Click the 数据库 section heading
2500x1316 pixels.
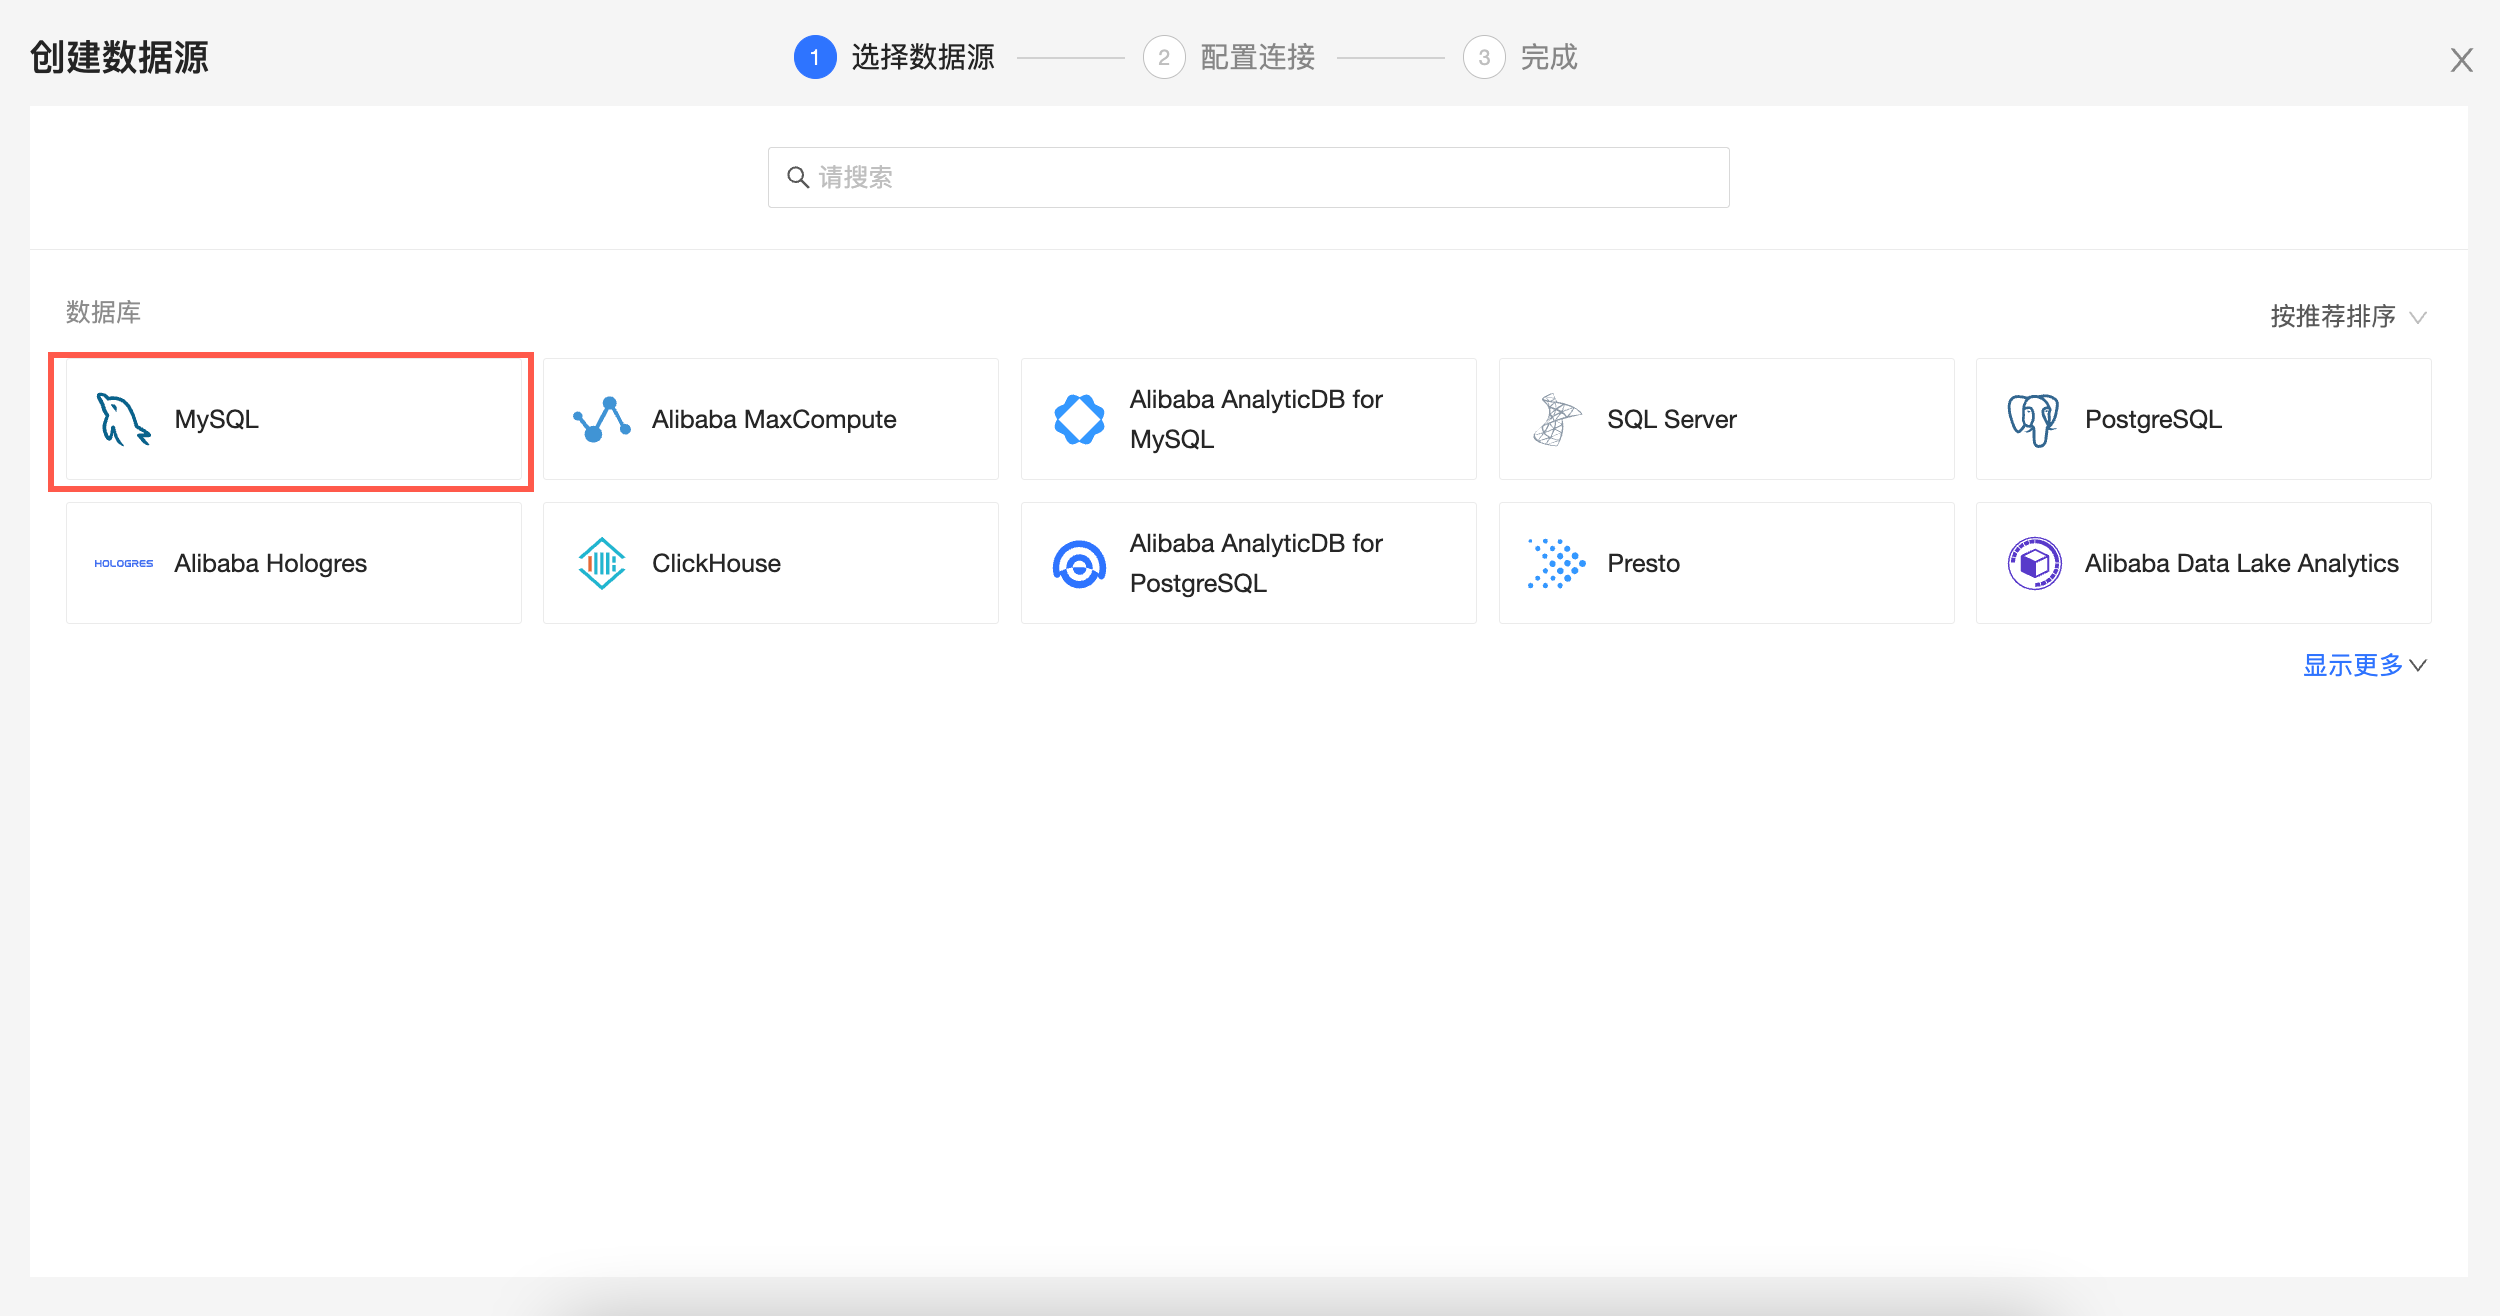coord(103,312)
